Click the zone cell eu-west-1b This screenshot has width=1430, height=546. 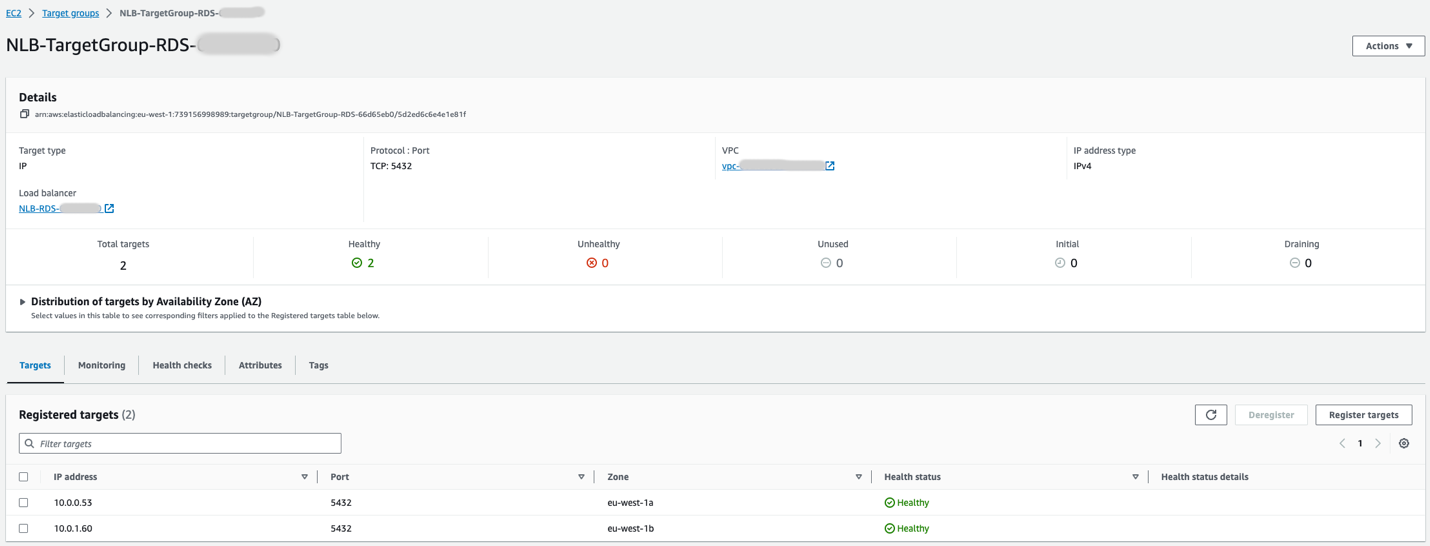pos(630,528)
